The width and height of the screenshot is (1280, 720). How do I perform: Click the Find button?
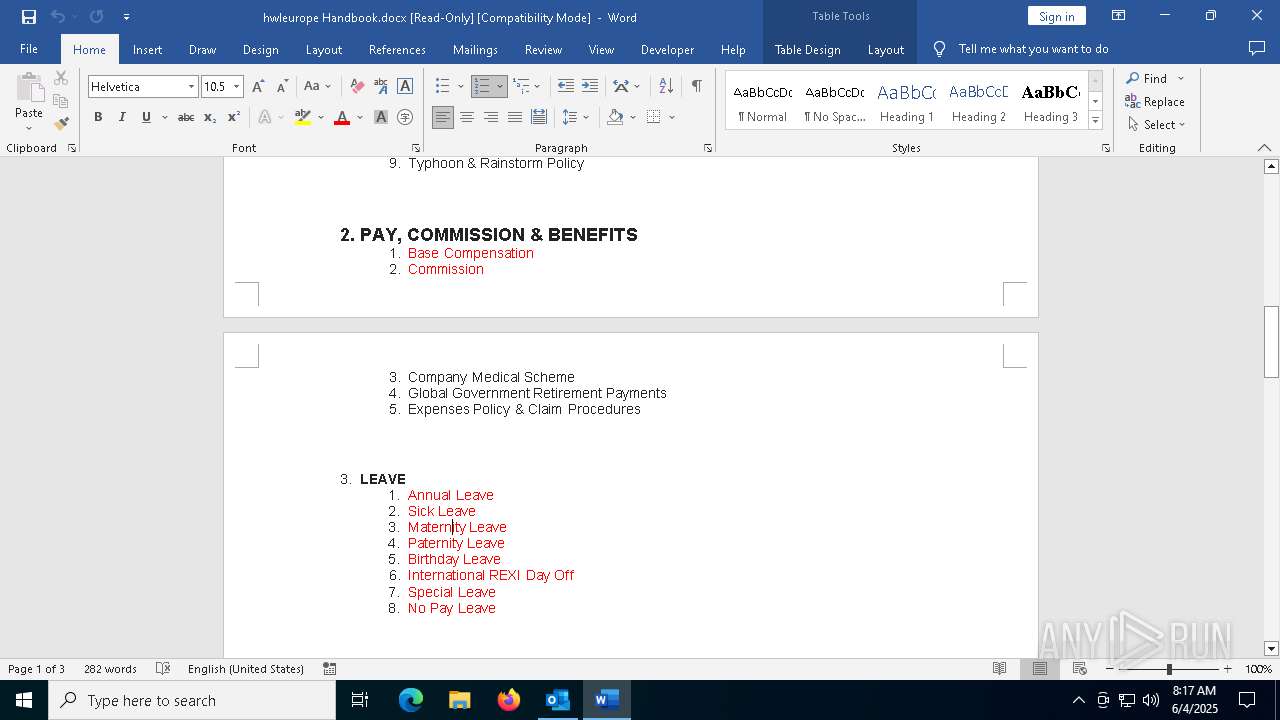tap(1146, 78)
